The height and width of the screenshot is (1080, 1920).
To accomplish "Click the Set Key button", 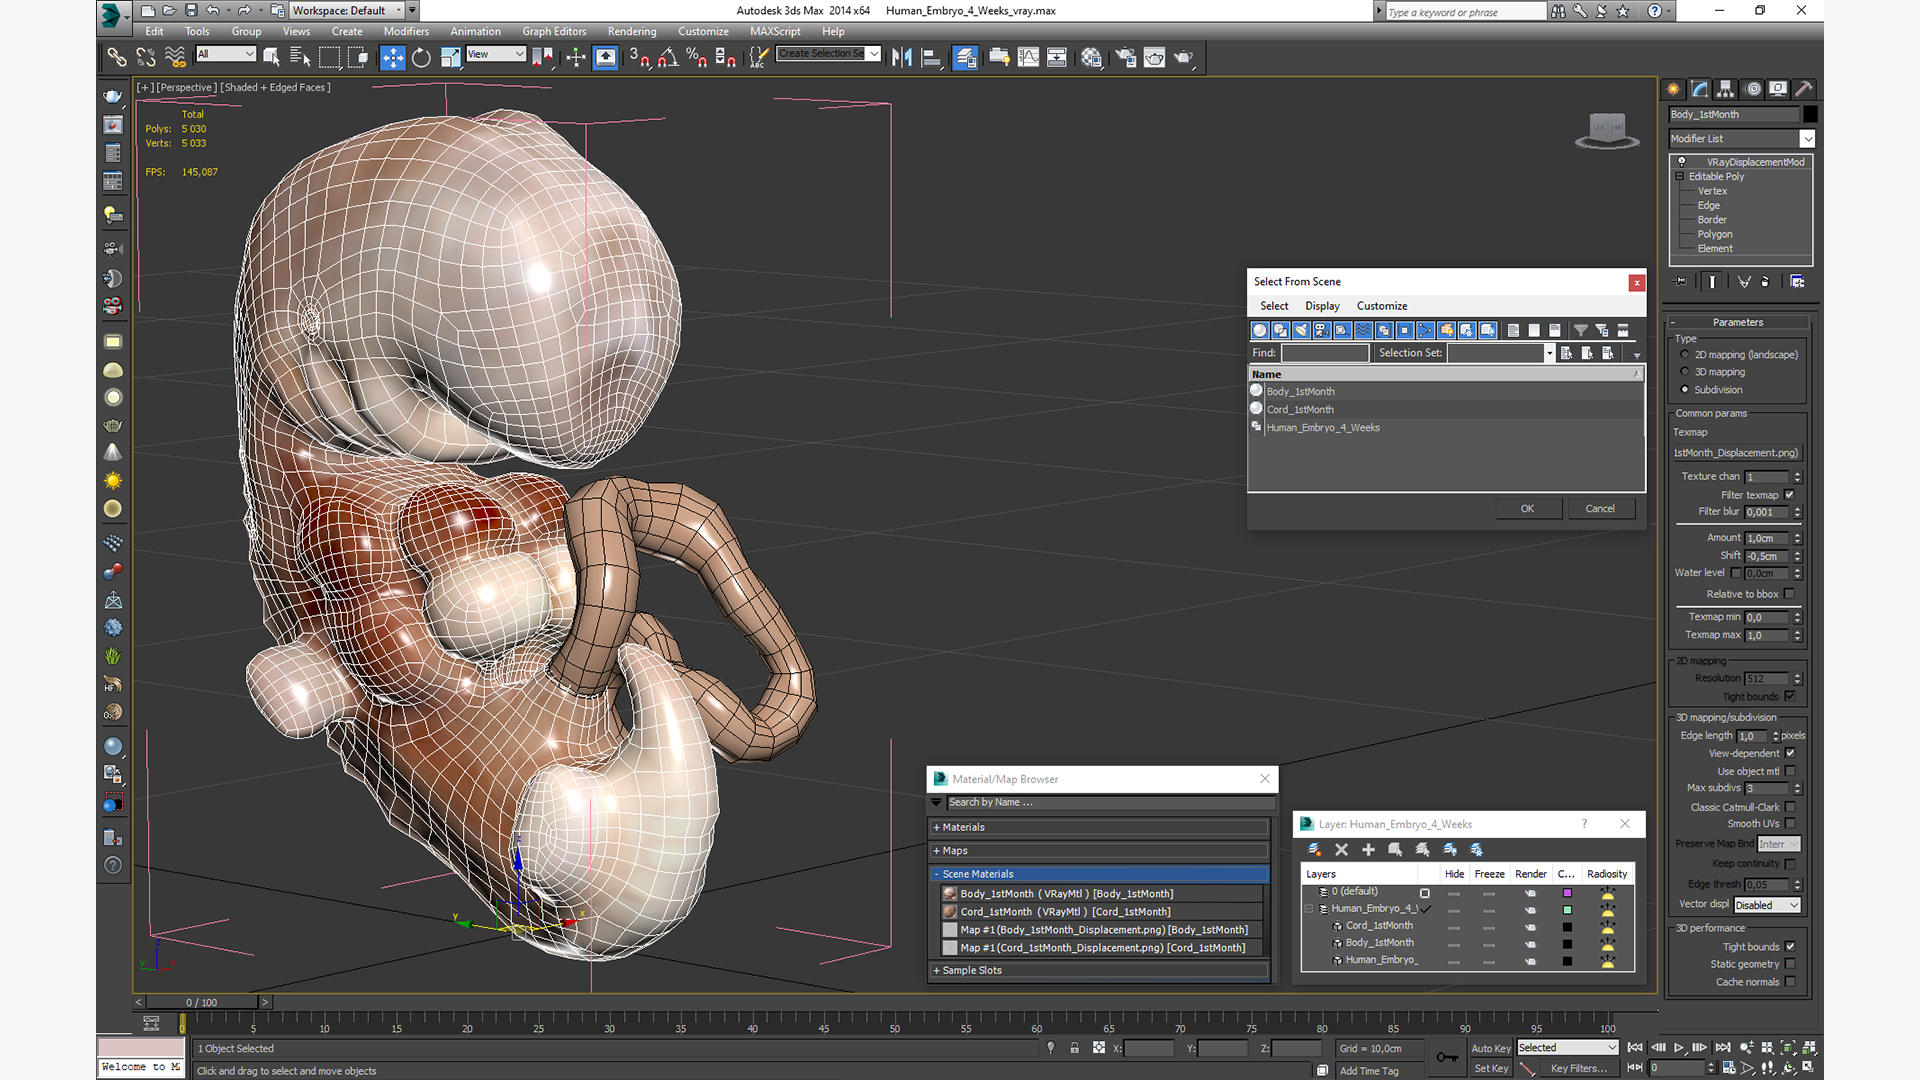I will coord(1491,1068).
